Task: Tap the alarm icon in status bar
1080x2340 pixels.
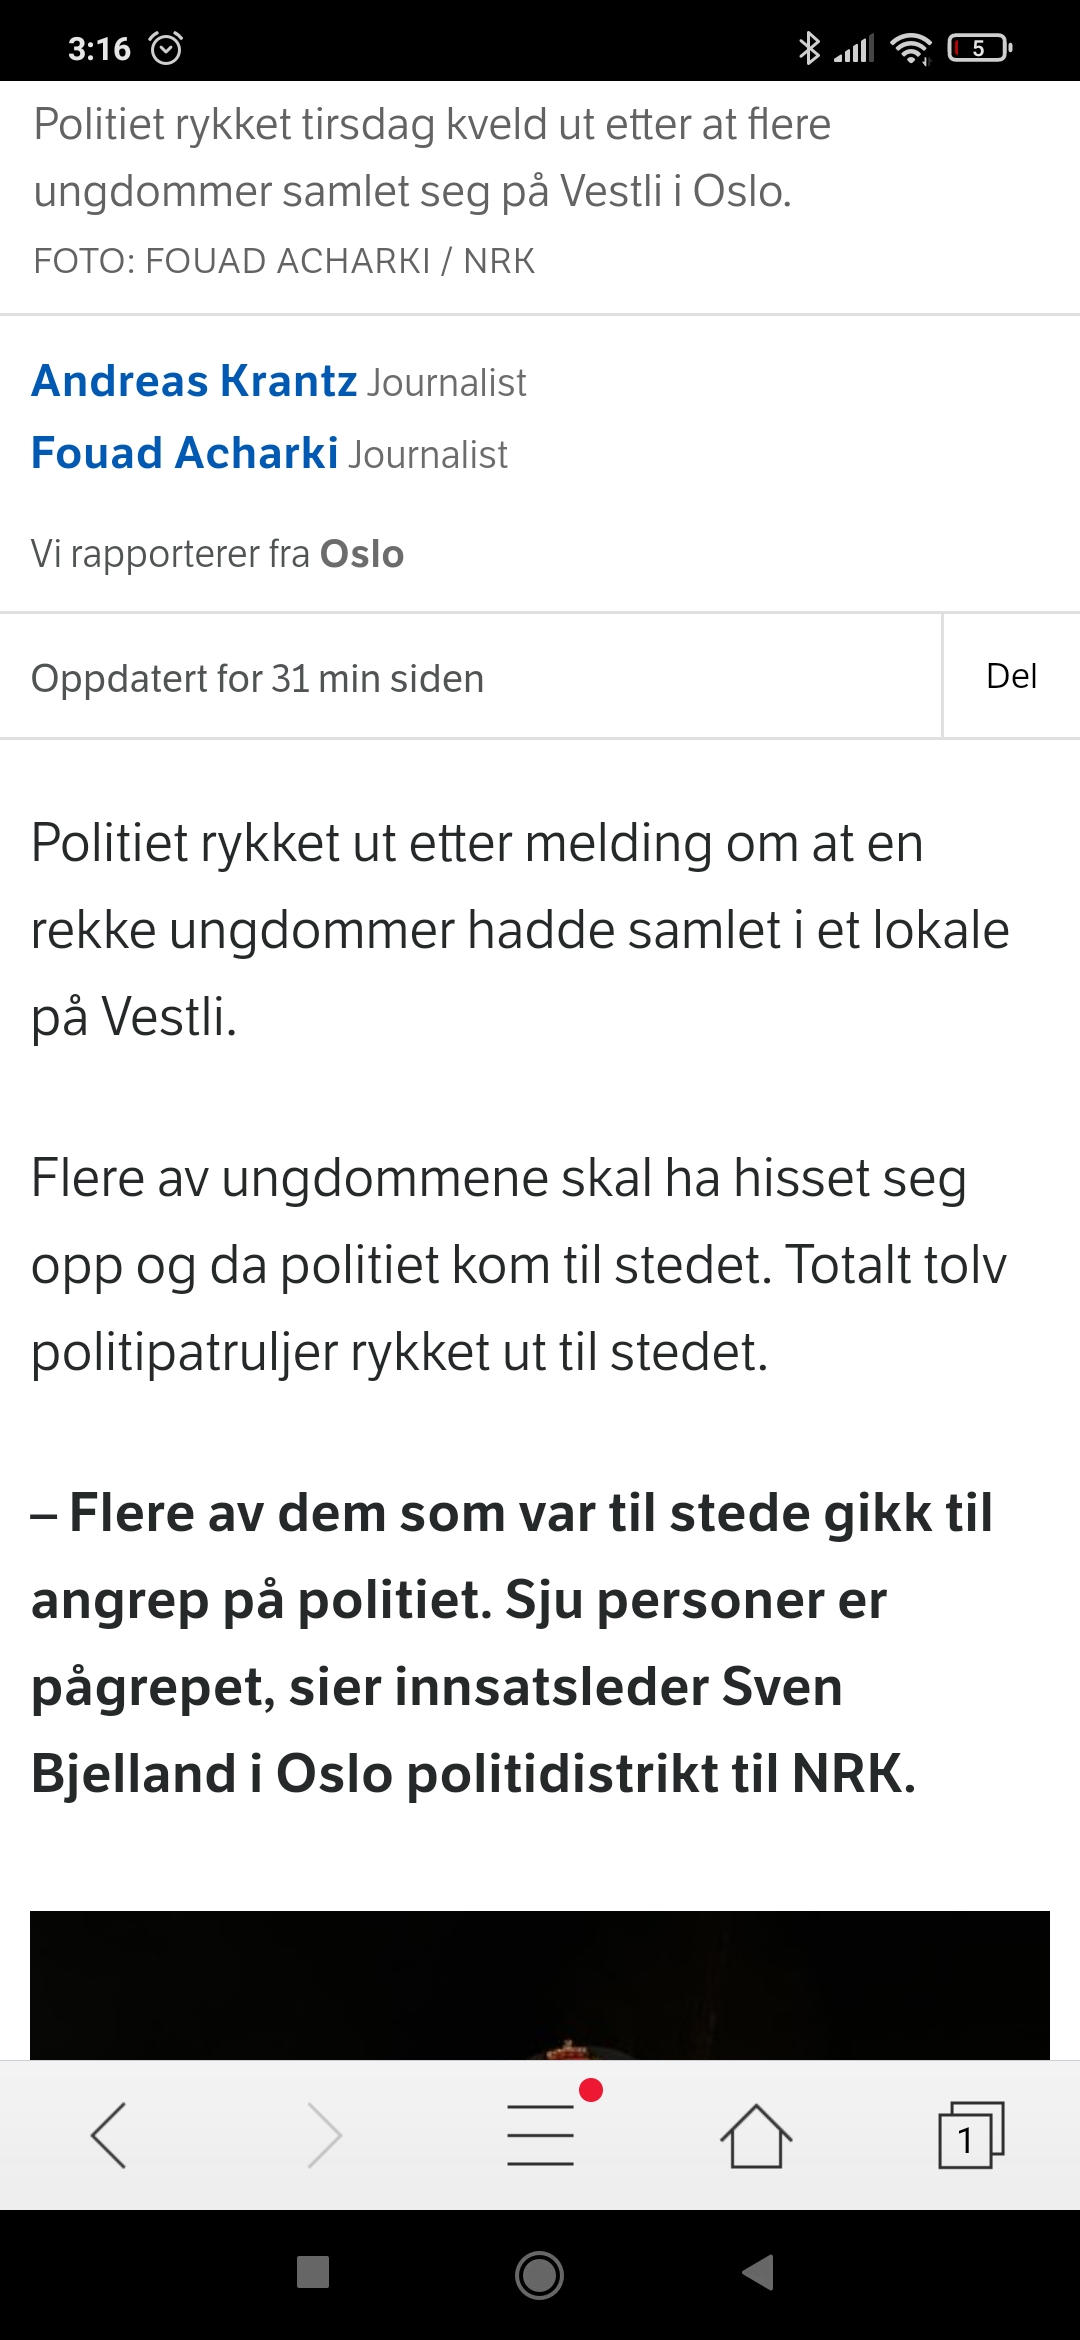Action: click(166, 48)
